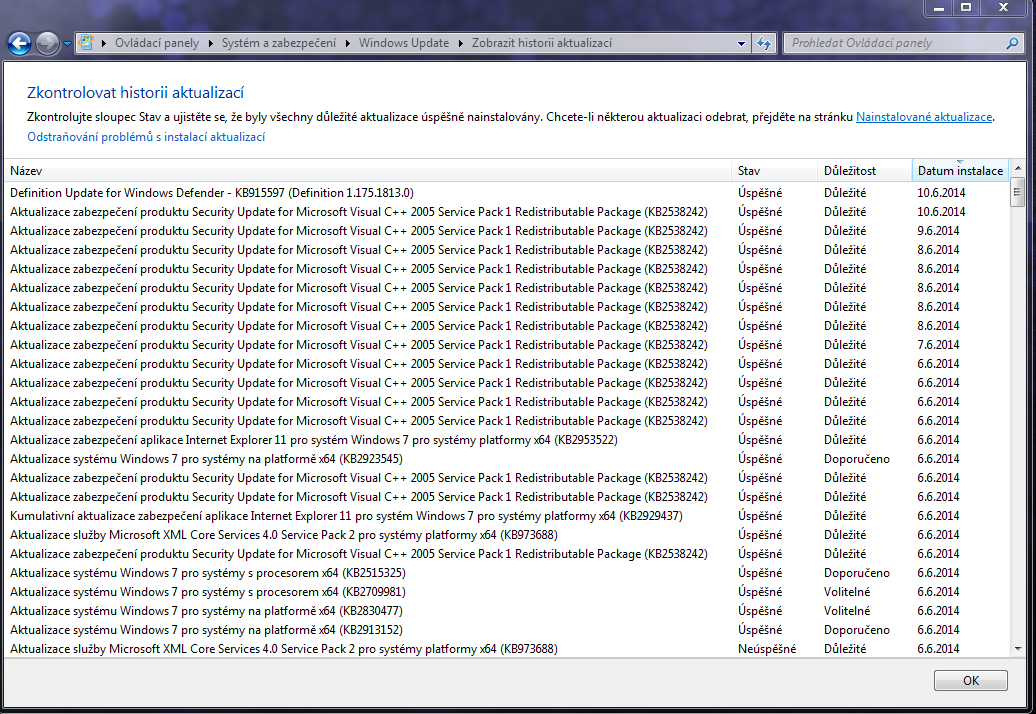
Task: Maximize the window
Action: 966,7
